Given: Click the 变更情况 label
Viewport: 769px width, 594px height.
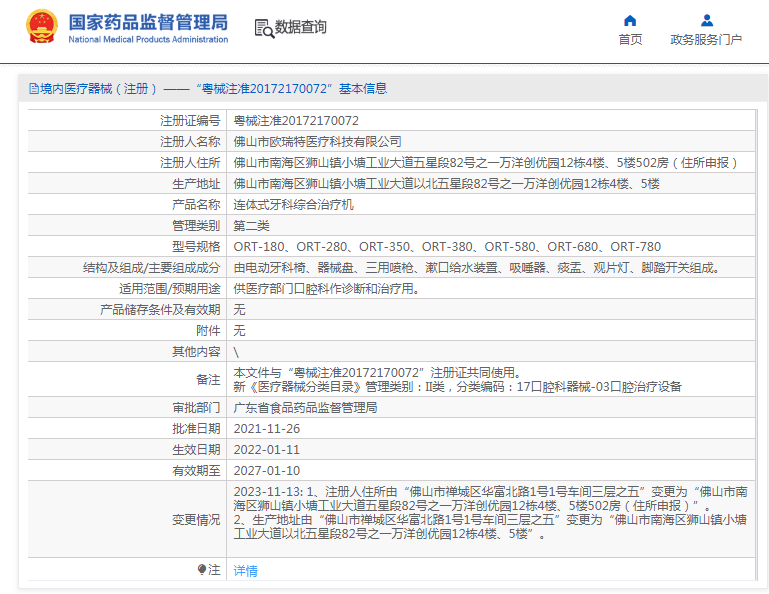Looking at the screenshot, I should [196, 520].
